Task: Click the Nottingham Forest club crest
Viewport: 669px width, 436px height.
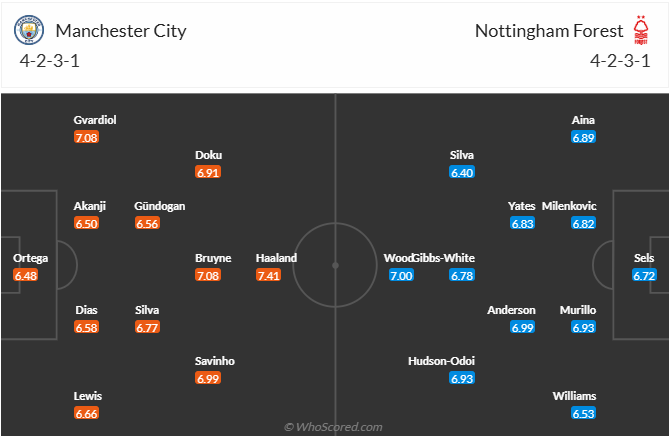Action: tap(641, 30)
